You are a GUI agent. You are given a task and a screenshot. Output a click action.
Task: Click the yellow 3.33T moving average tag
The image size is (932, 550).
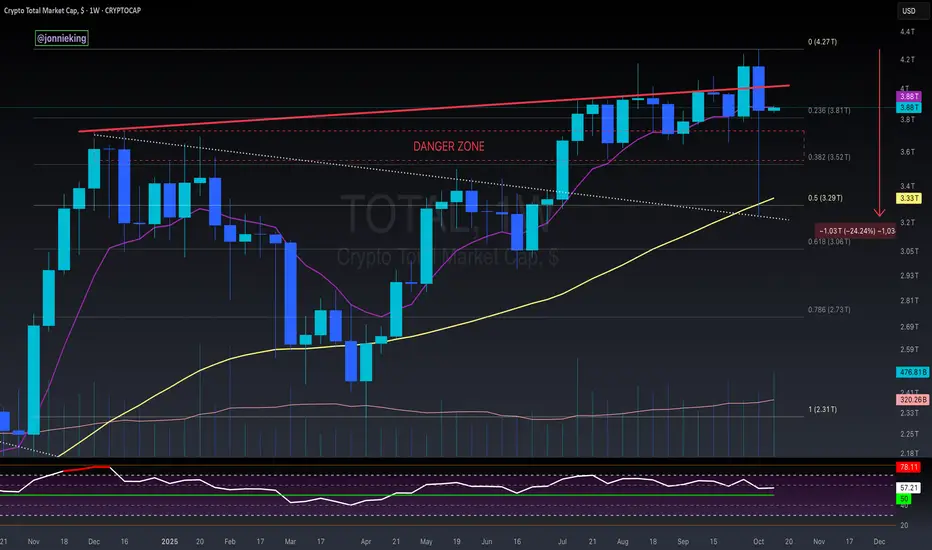click(x=909, y=199)
